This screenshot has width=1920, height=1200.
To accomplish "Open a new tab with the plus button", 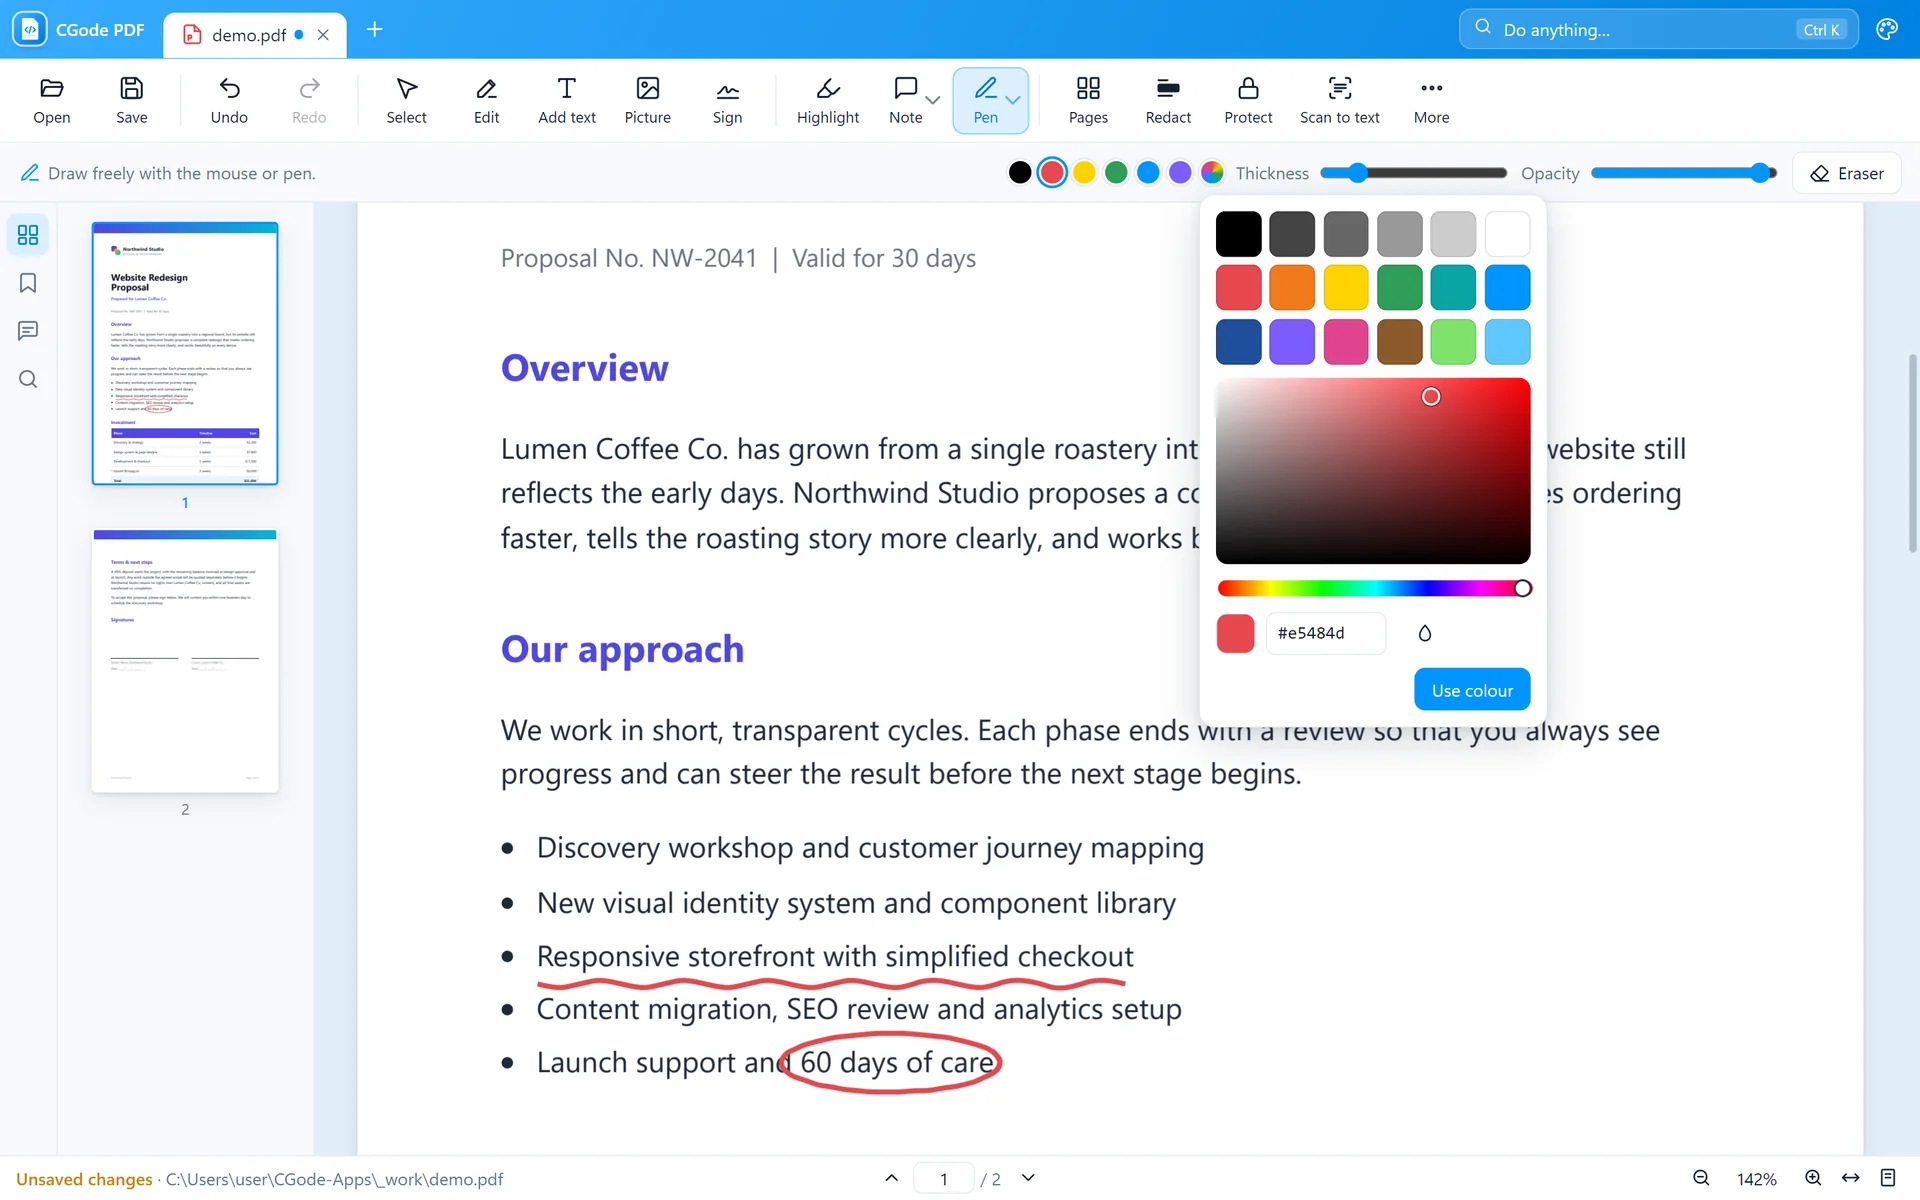I will (375, 30).
